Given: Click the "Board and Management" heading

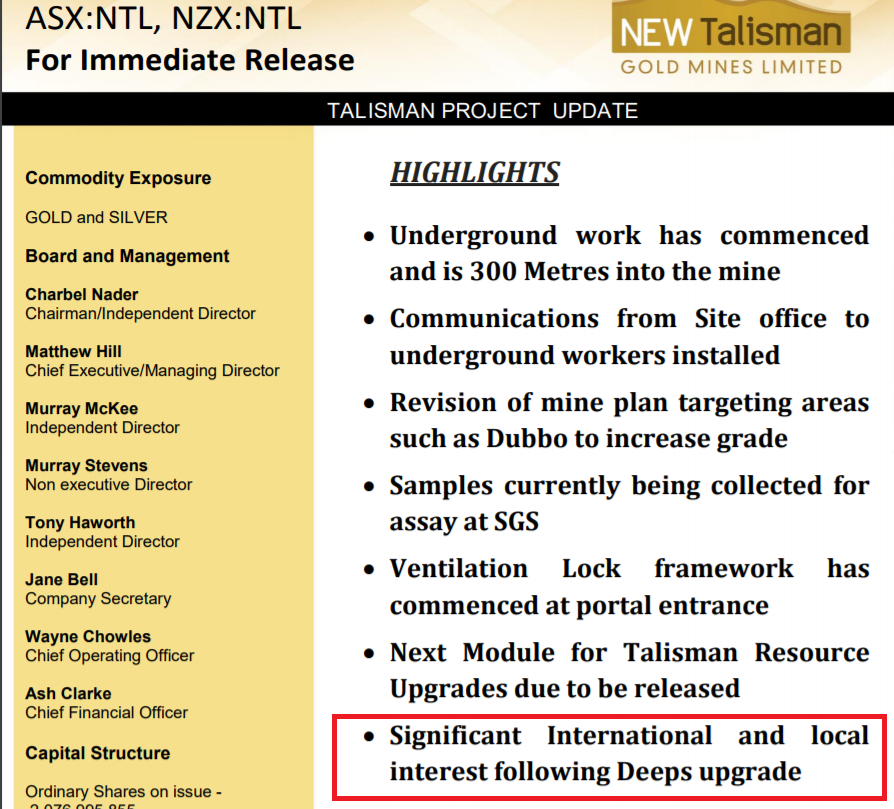Looking at the screenshot, I should click(x=127, y=256).
